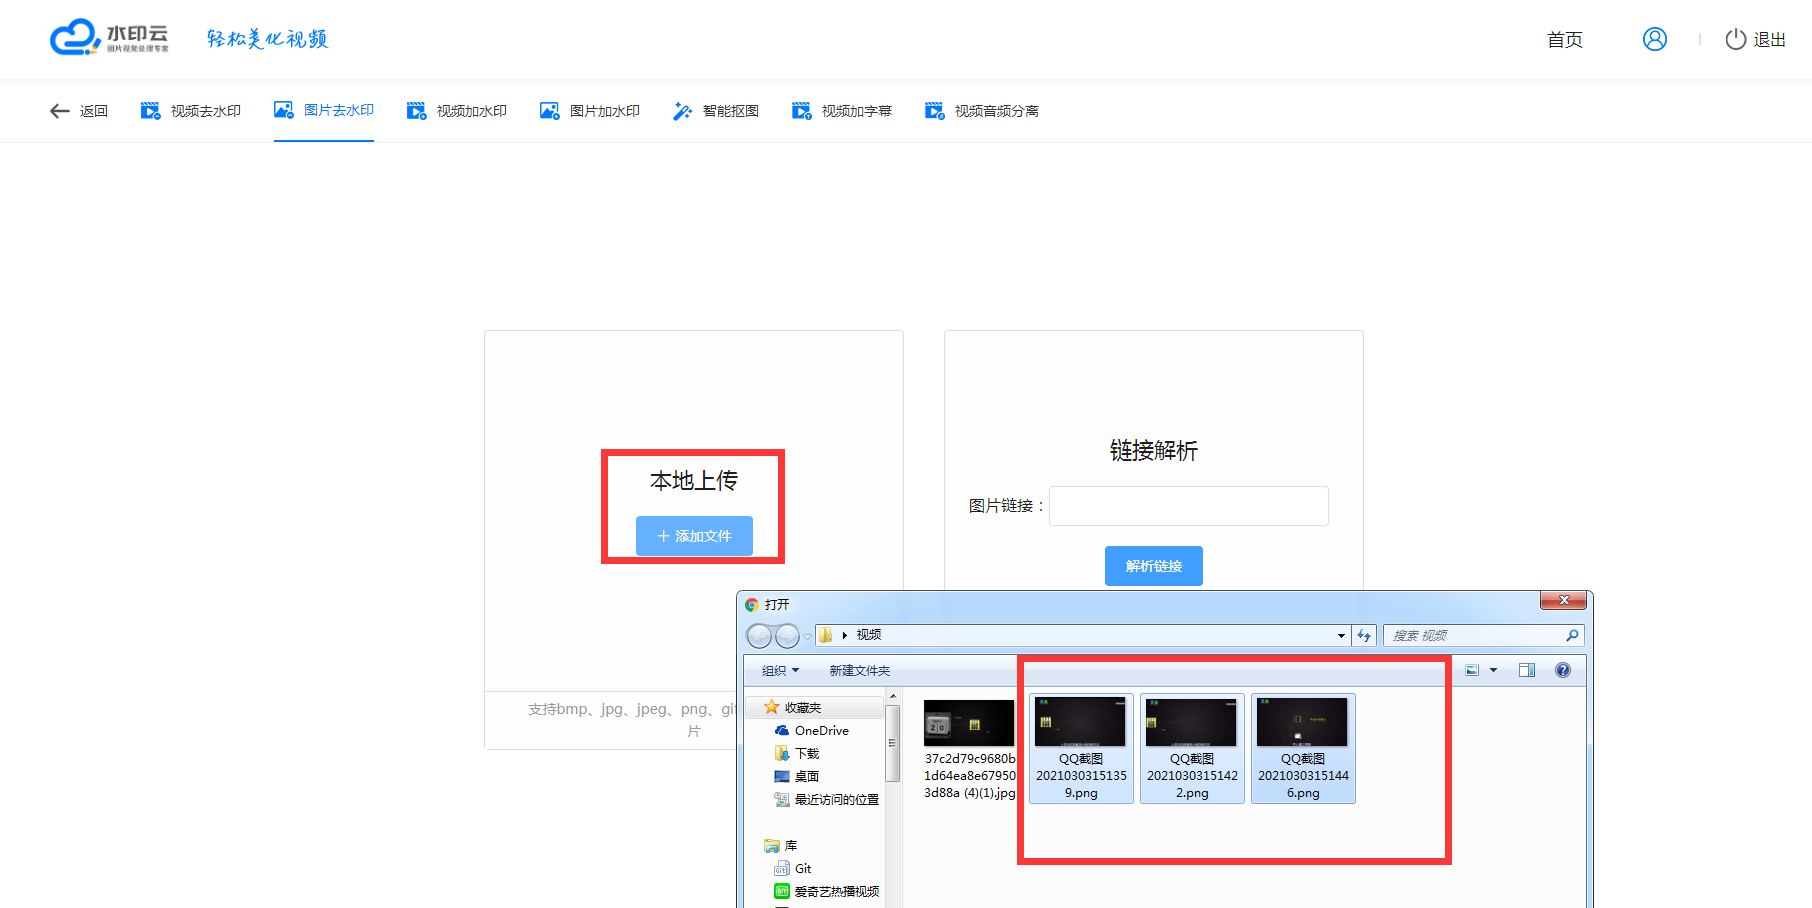
Task: Expand the view options dropdown arrow
Action: pos(1493,670)
